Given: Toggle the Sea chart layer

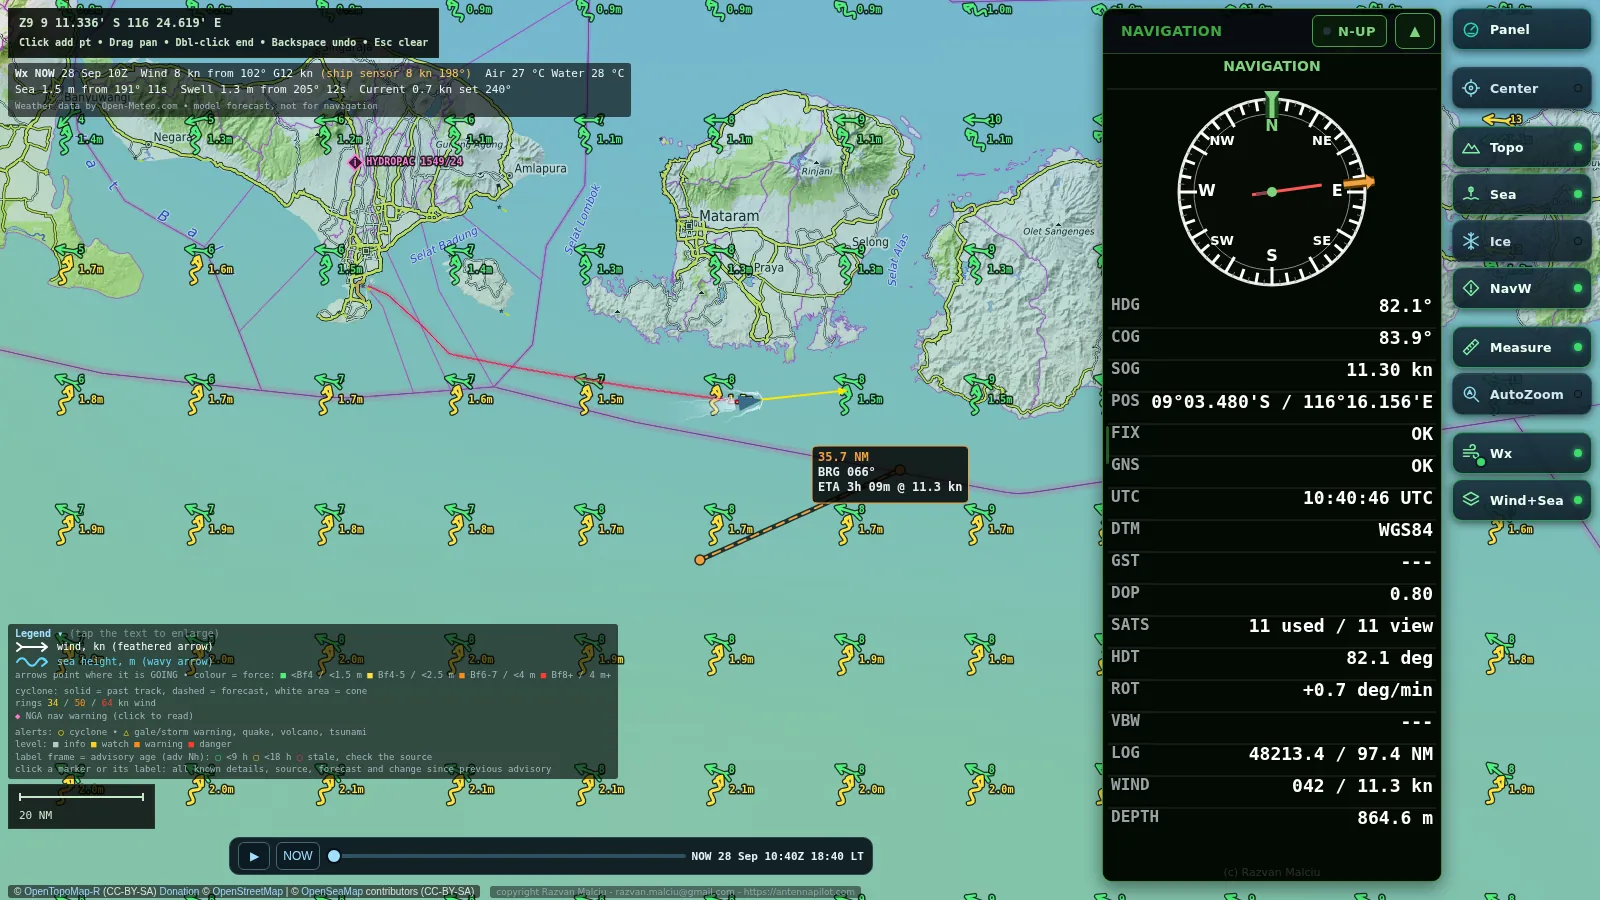Looking at the screenshot, I should (1521, 194).
